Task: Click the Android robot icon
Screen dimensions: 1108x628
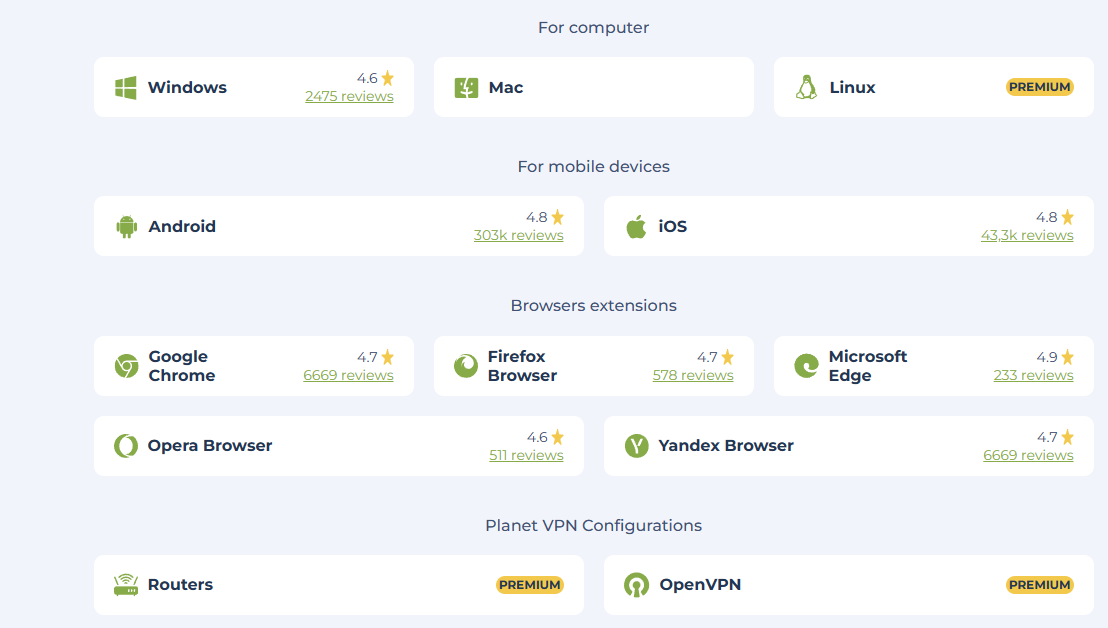Action: click(x=126, y=227)
